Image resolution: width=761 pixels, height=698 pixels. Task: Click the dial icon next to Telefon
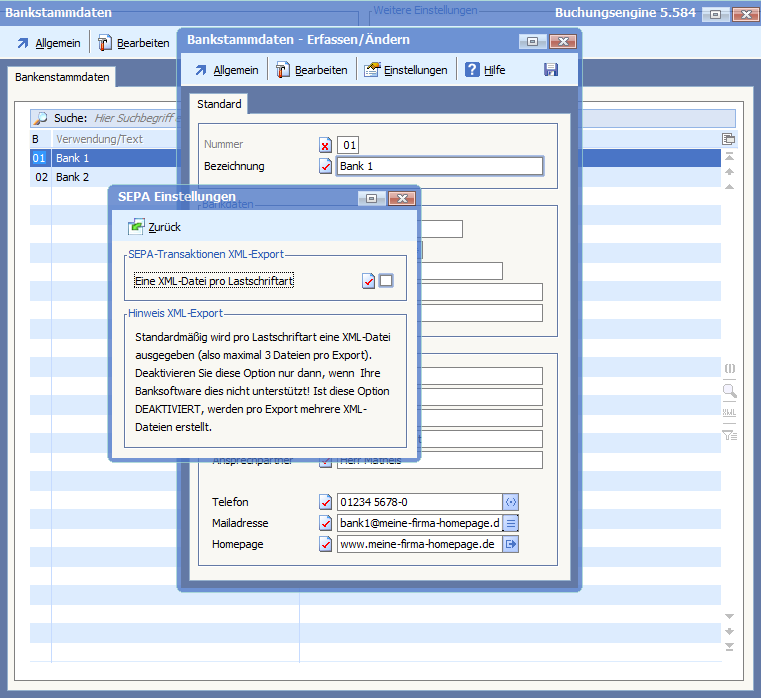(510, 502)
